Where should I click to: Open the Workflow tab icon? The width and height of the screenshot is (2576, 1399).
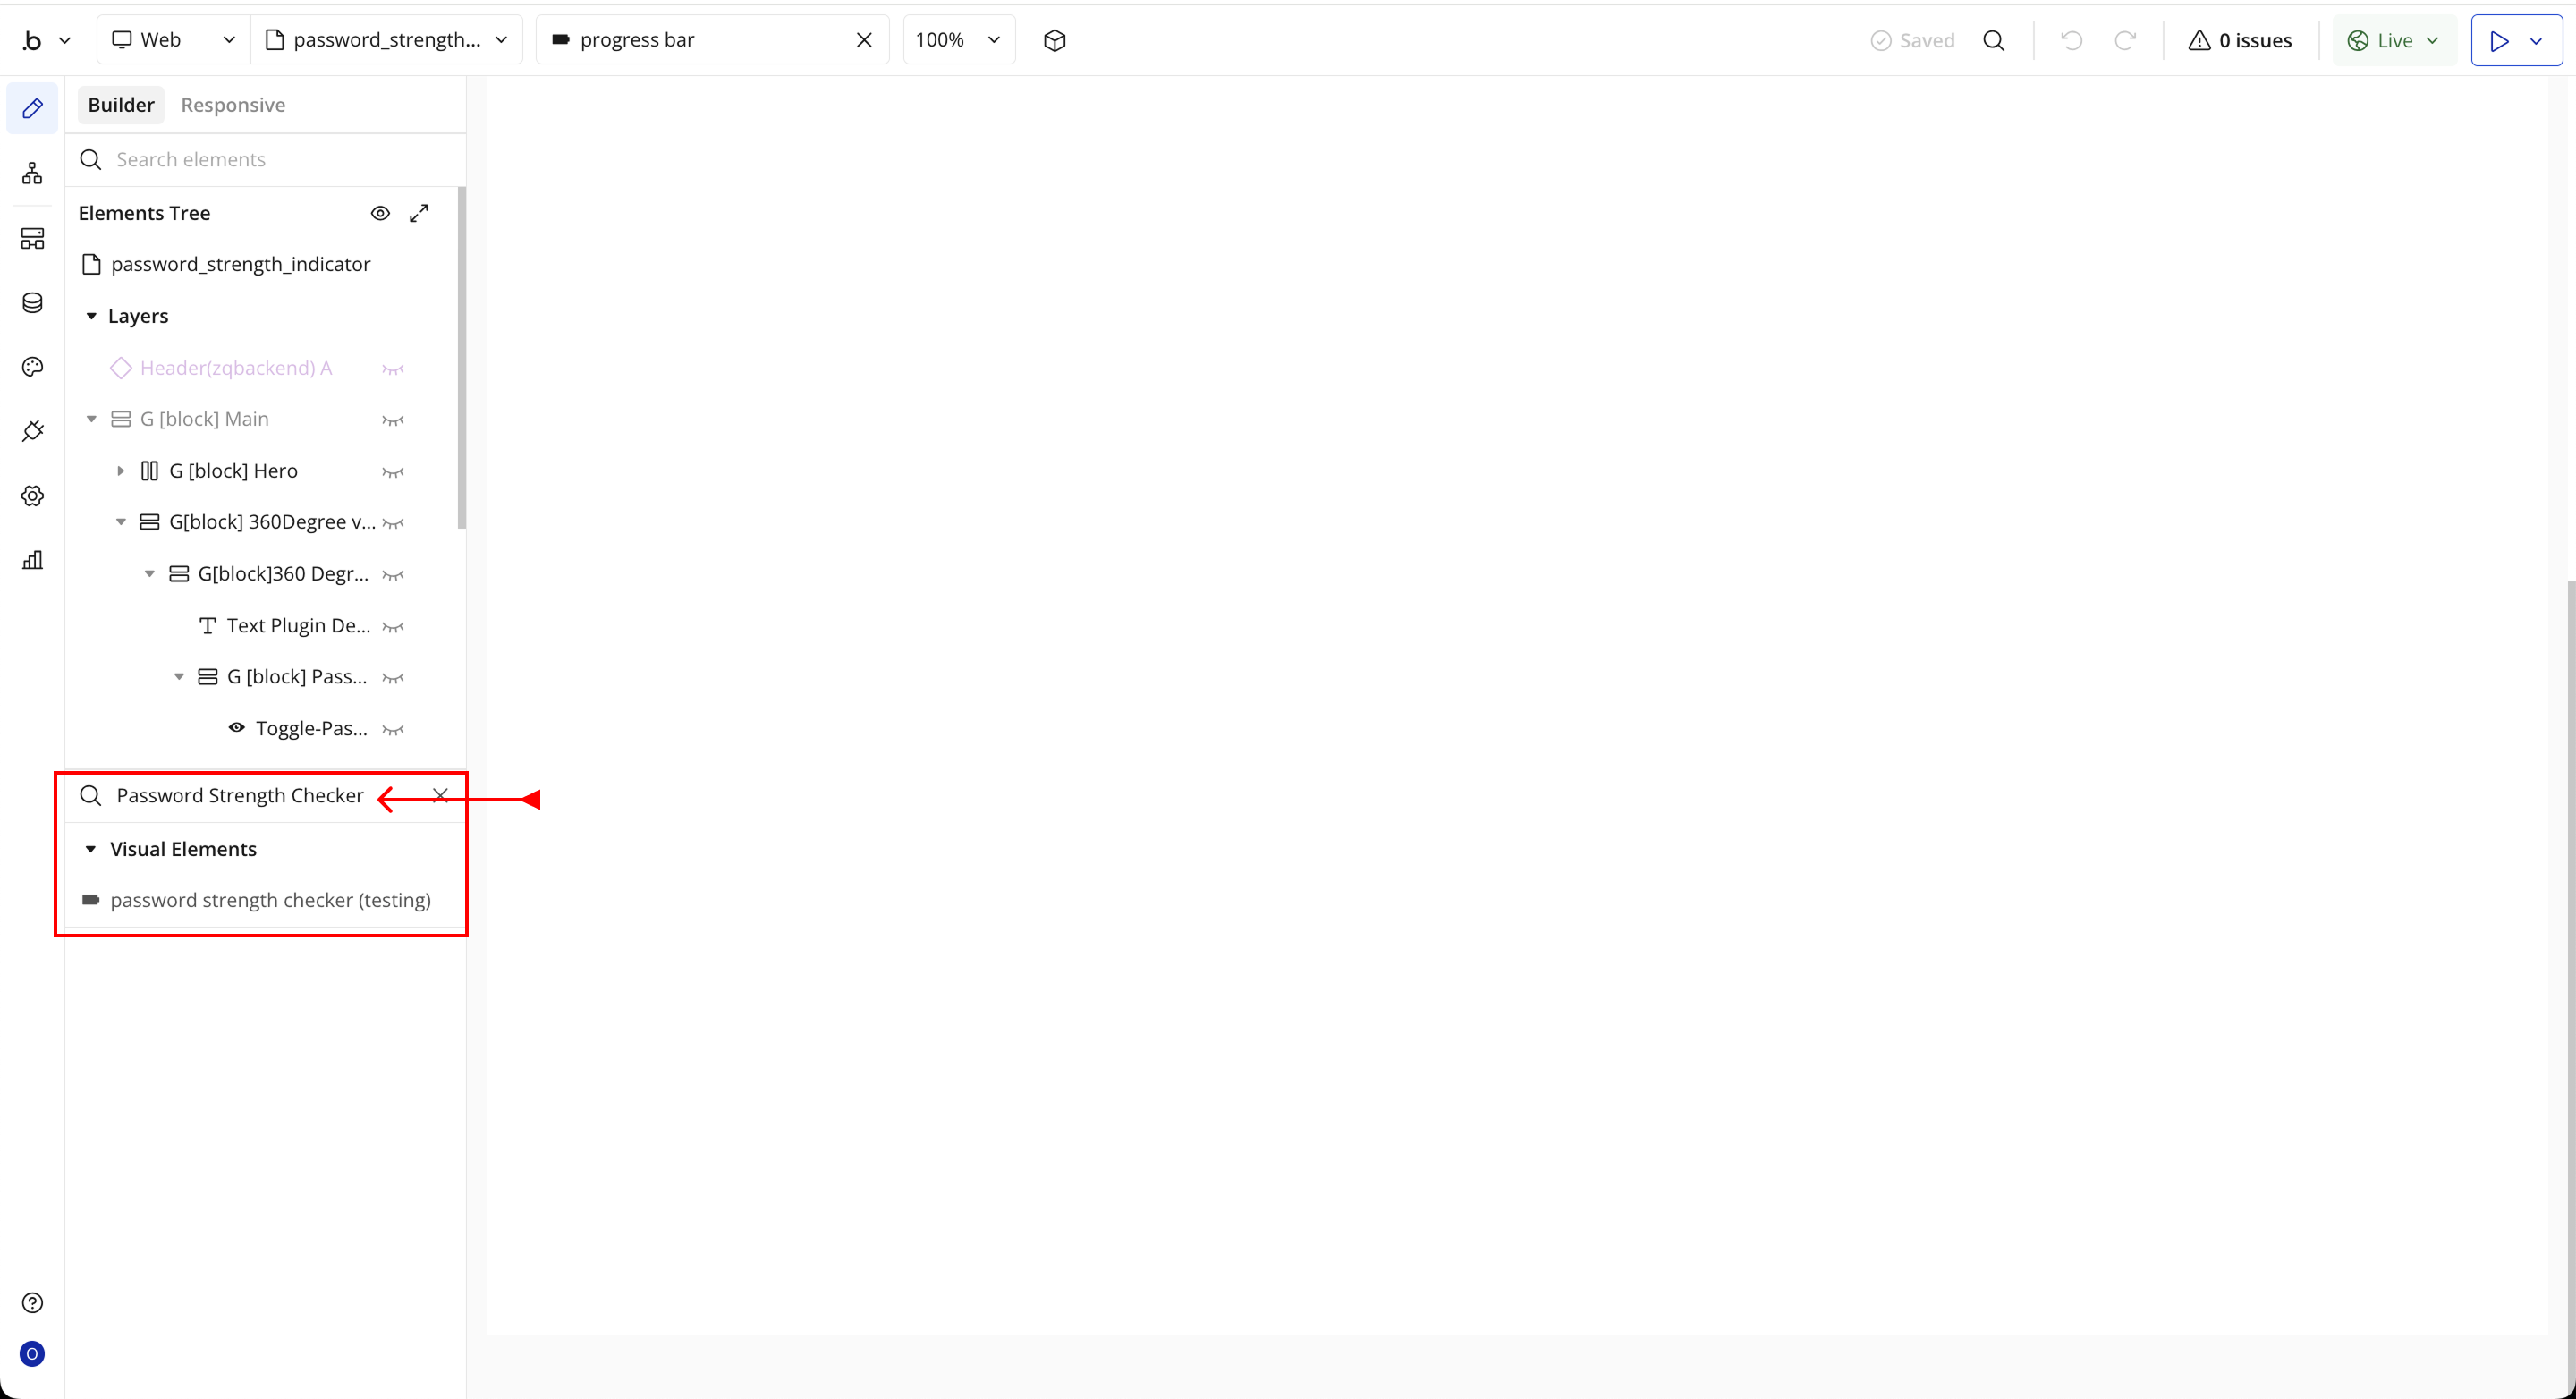[32, 173]
